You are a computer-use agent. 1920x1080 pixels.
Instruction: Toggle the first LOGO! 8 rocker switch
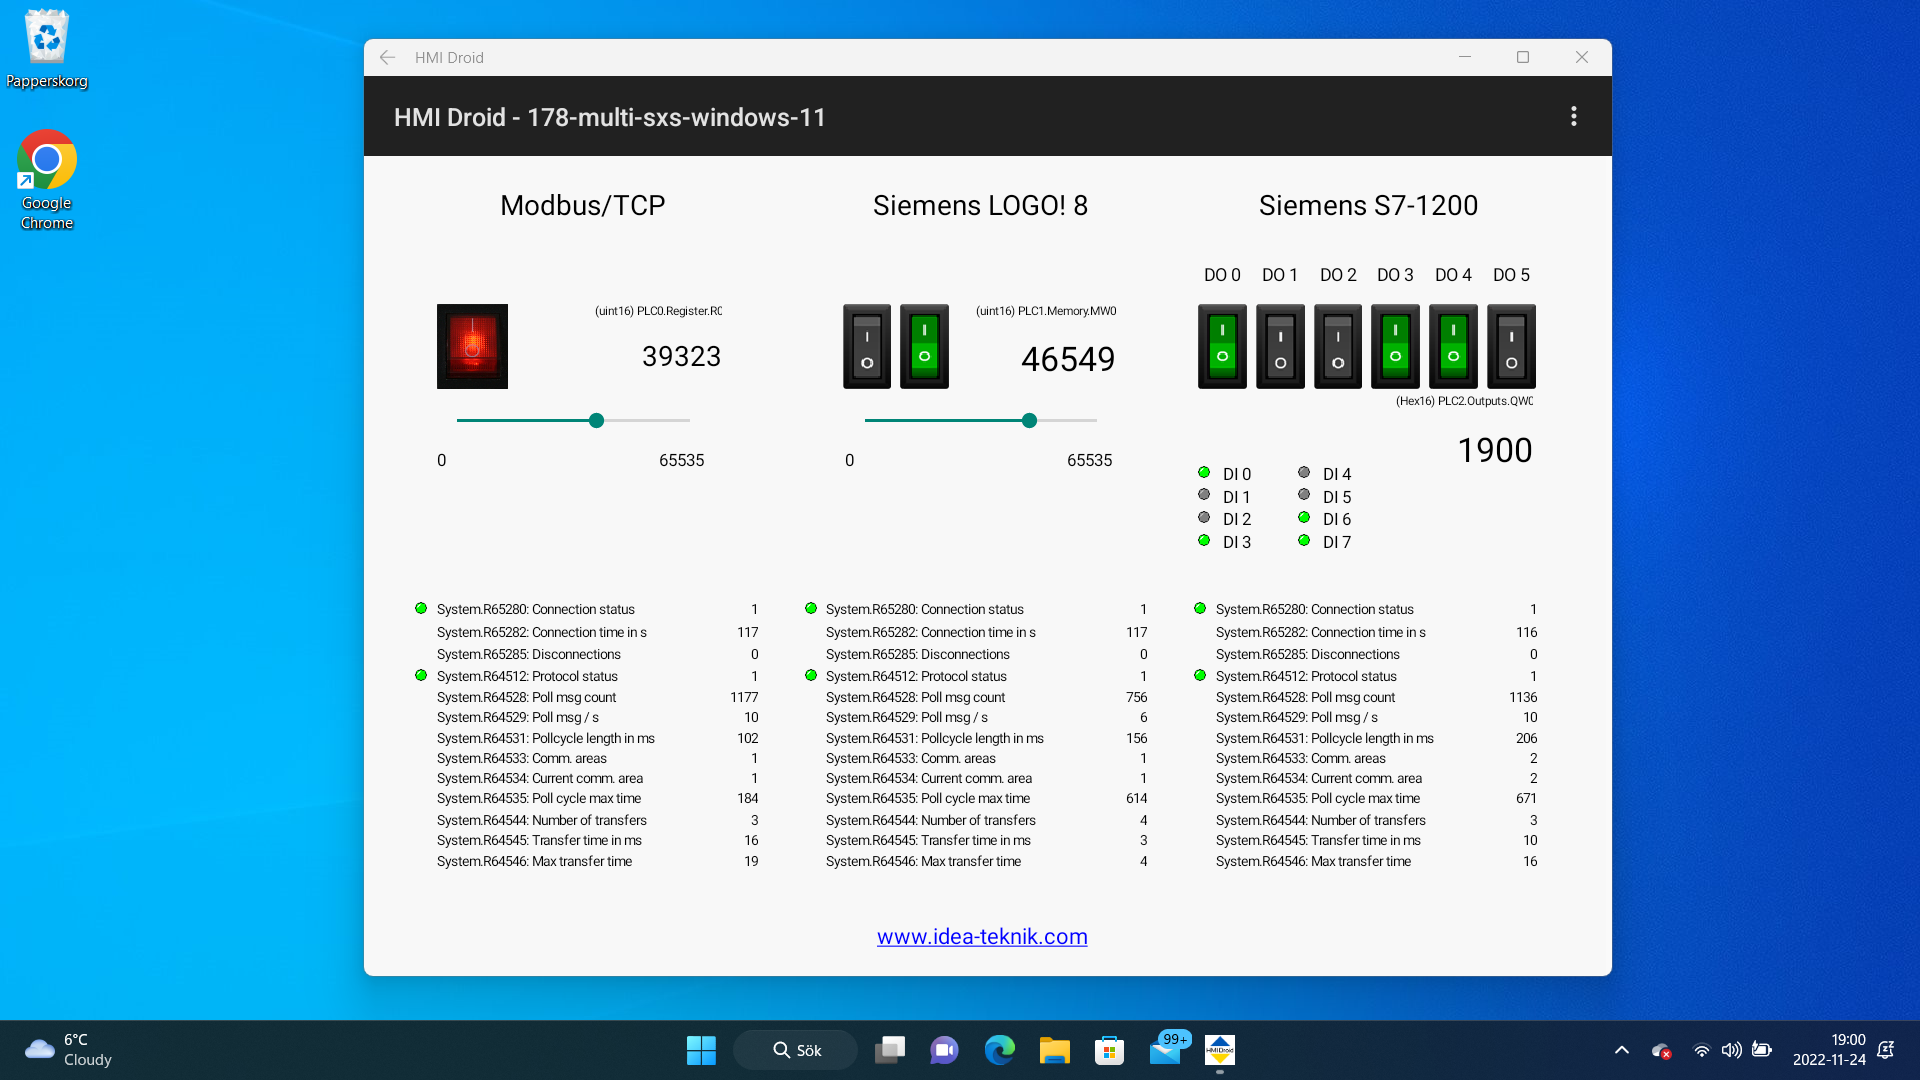[867, 346]
